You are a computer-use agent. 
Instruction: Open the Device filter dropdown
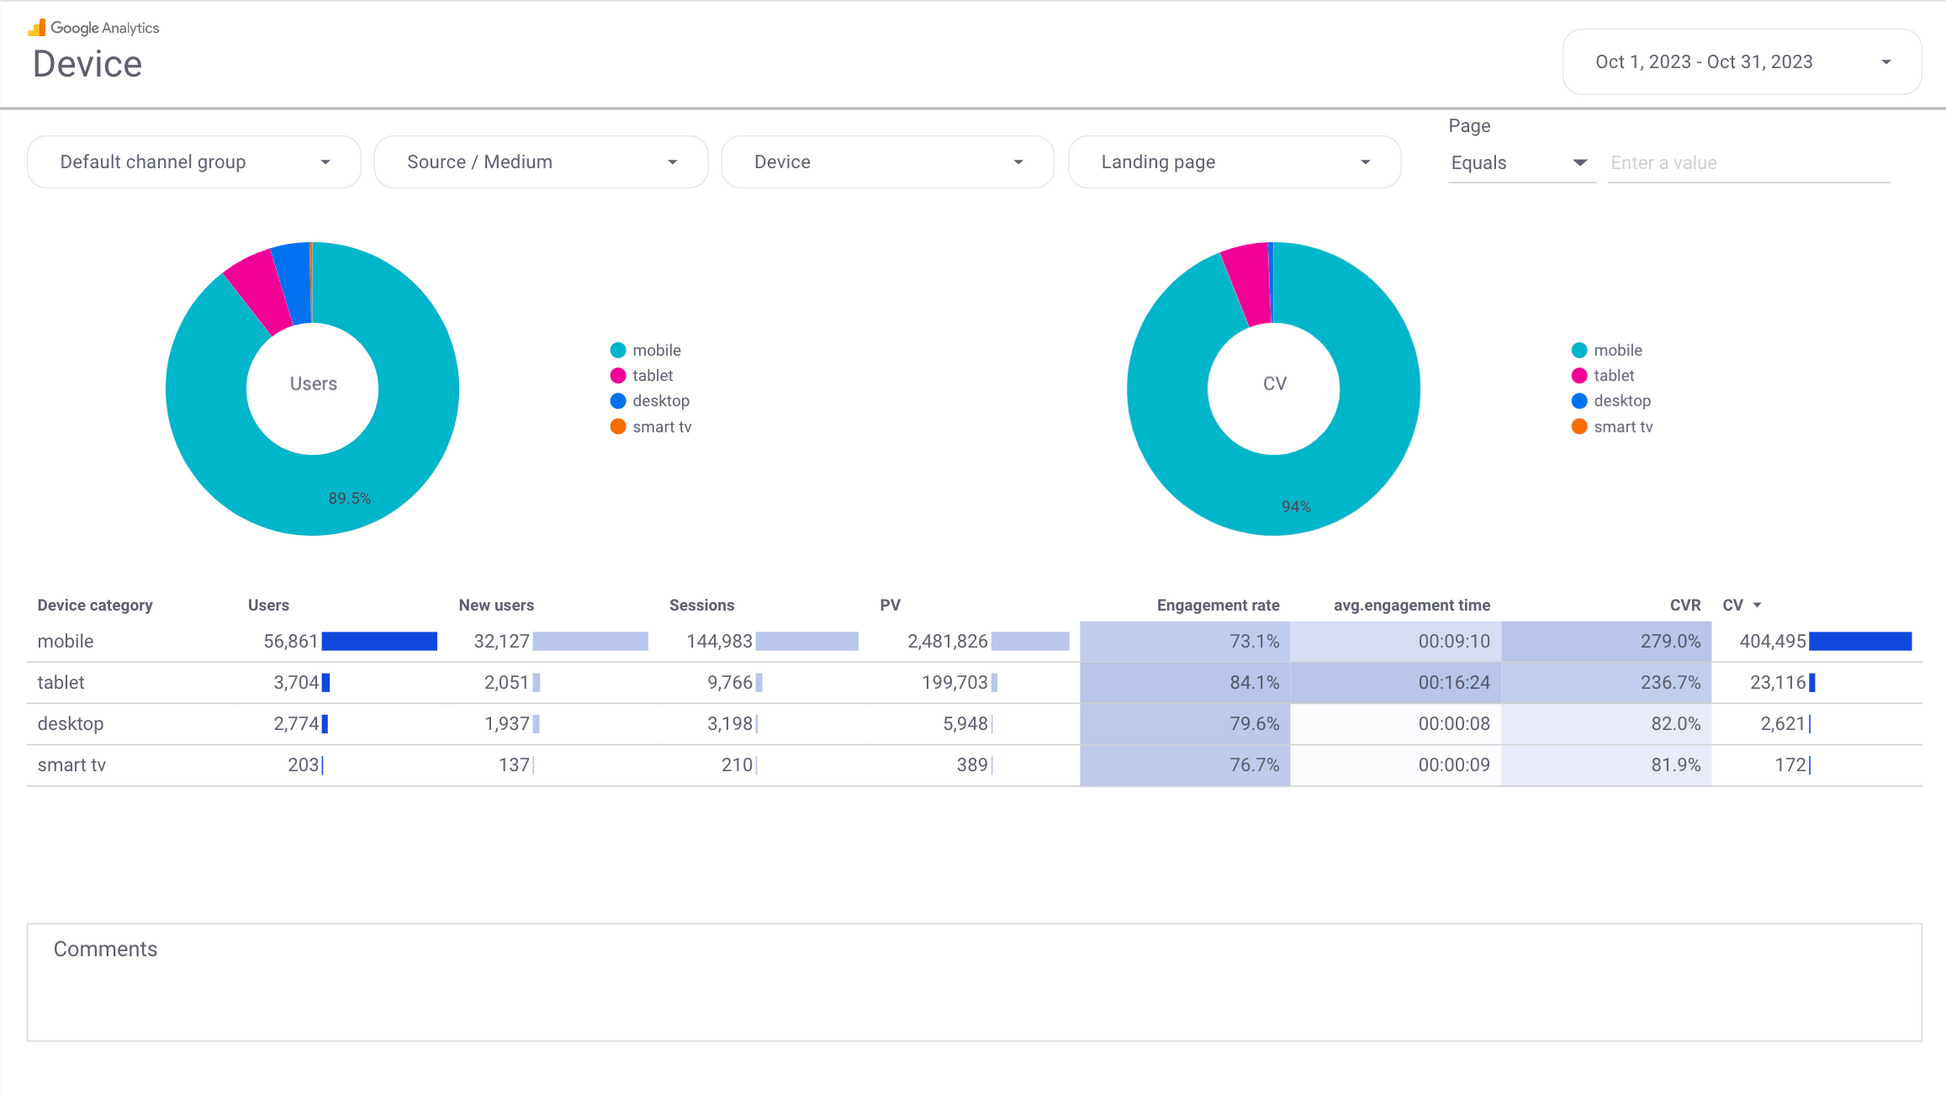(887, 162)
